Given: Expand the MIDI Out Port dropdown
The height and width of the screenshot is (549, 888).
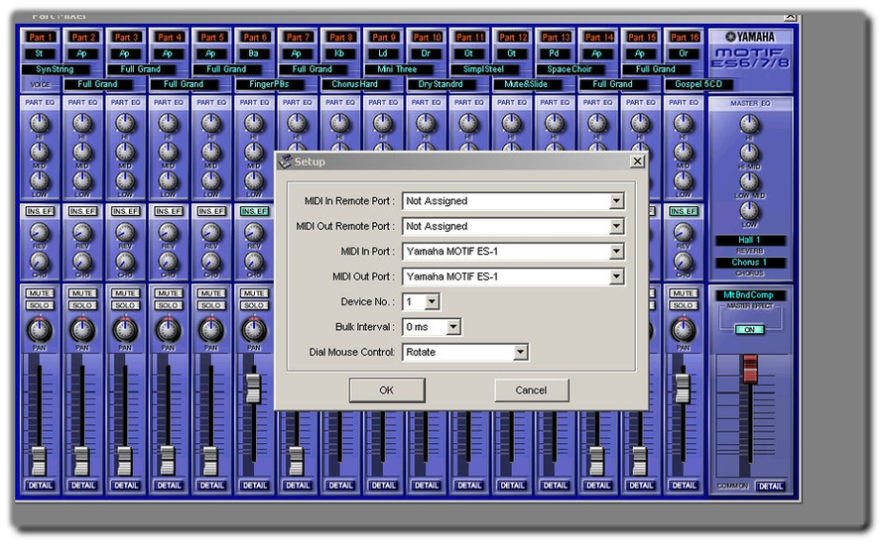Looking at the screenshot, I should tap(617, 277).
